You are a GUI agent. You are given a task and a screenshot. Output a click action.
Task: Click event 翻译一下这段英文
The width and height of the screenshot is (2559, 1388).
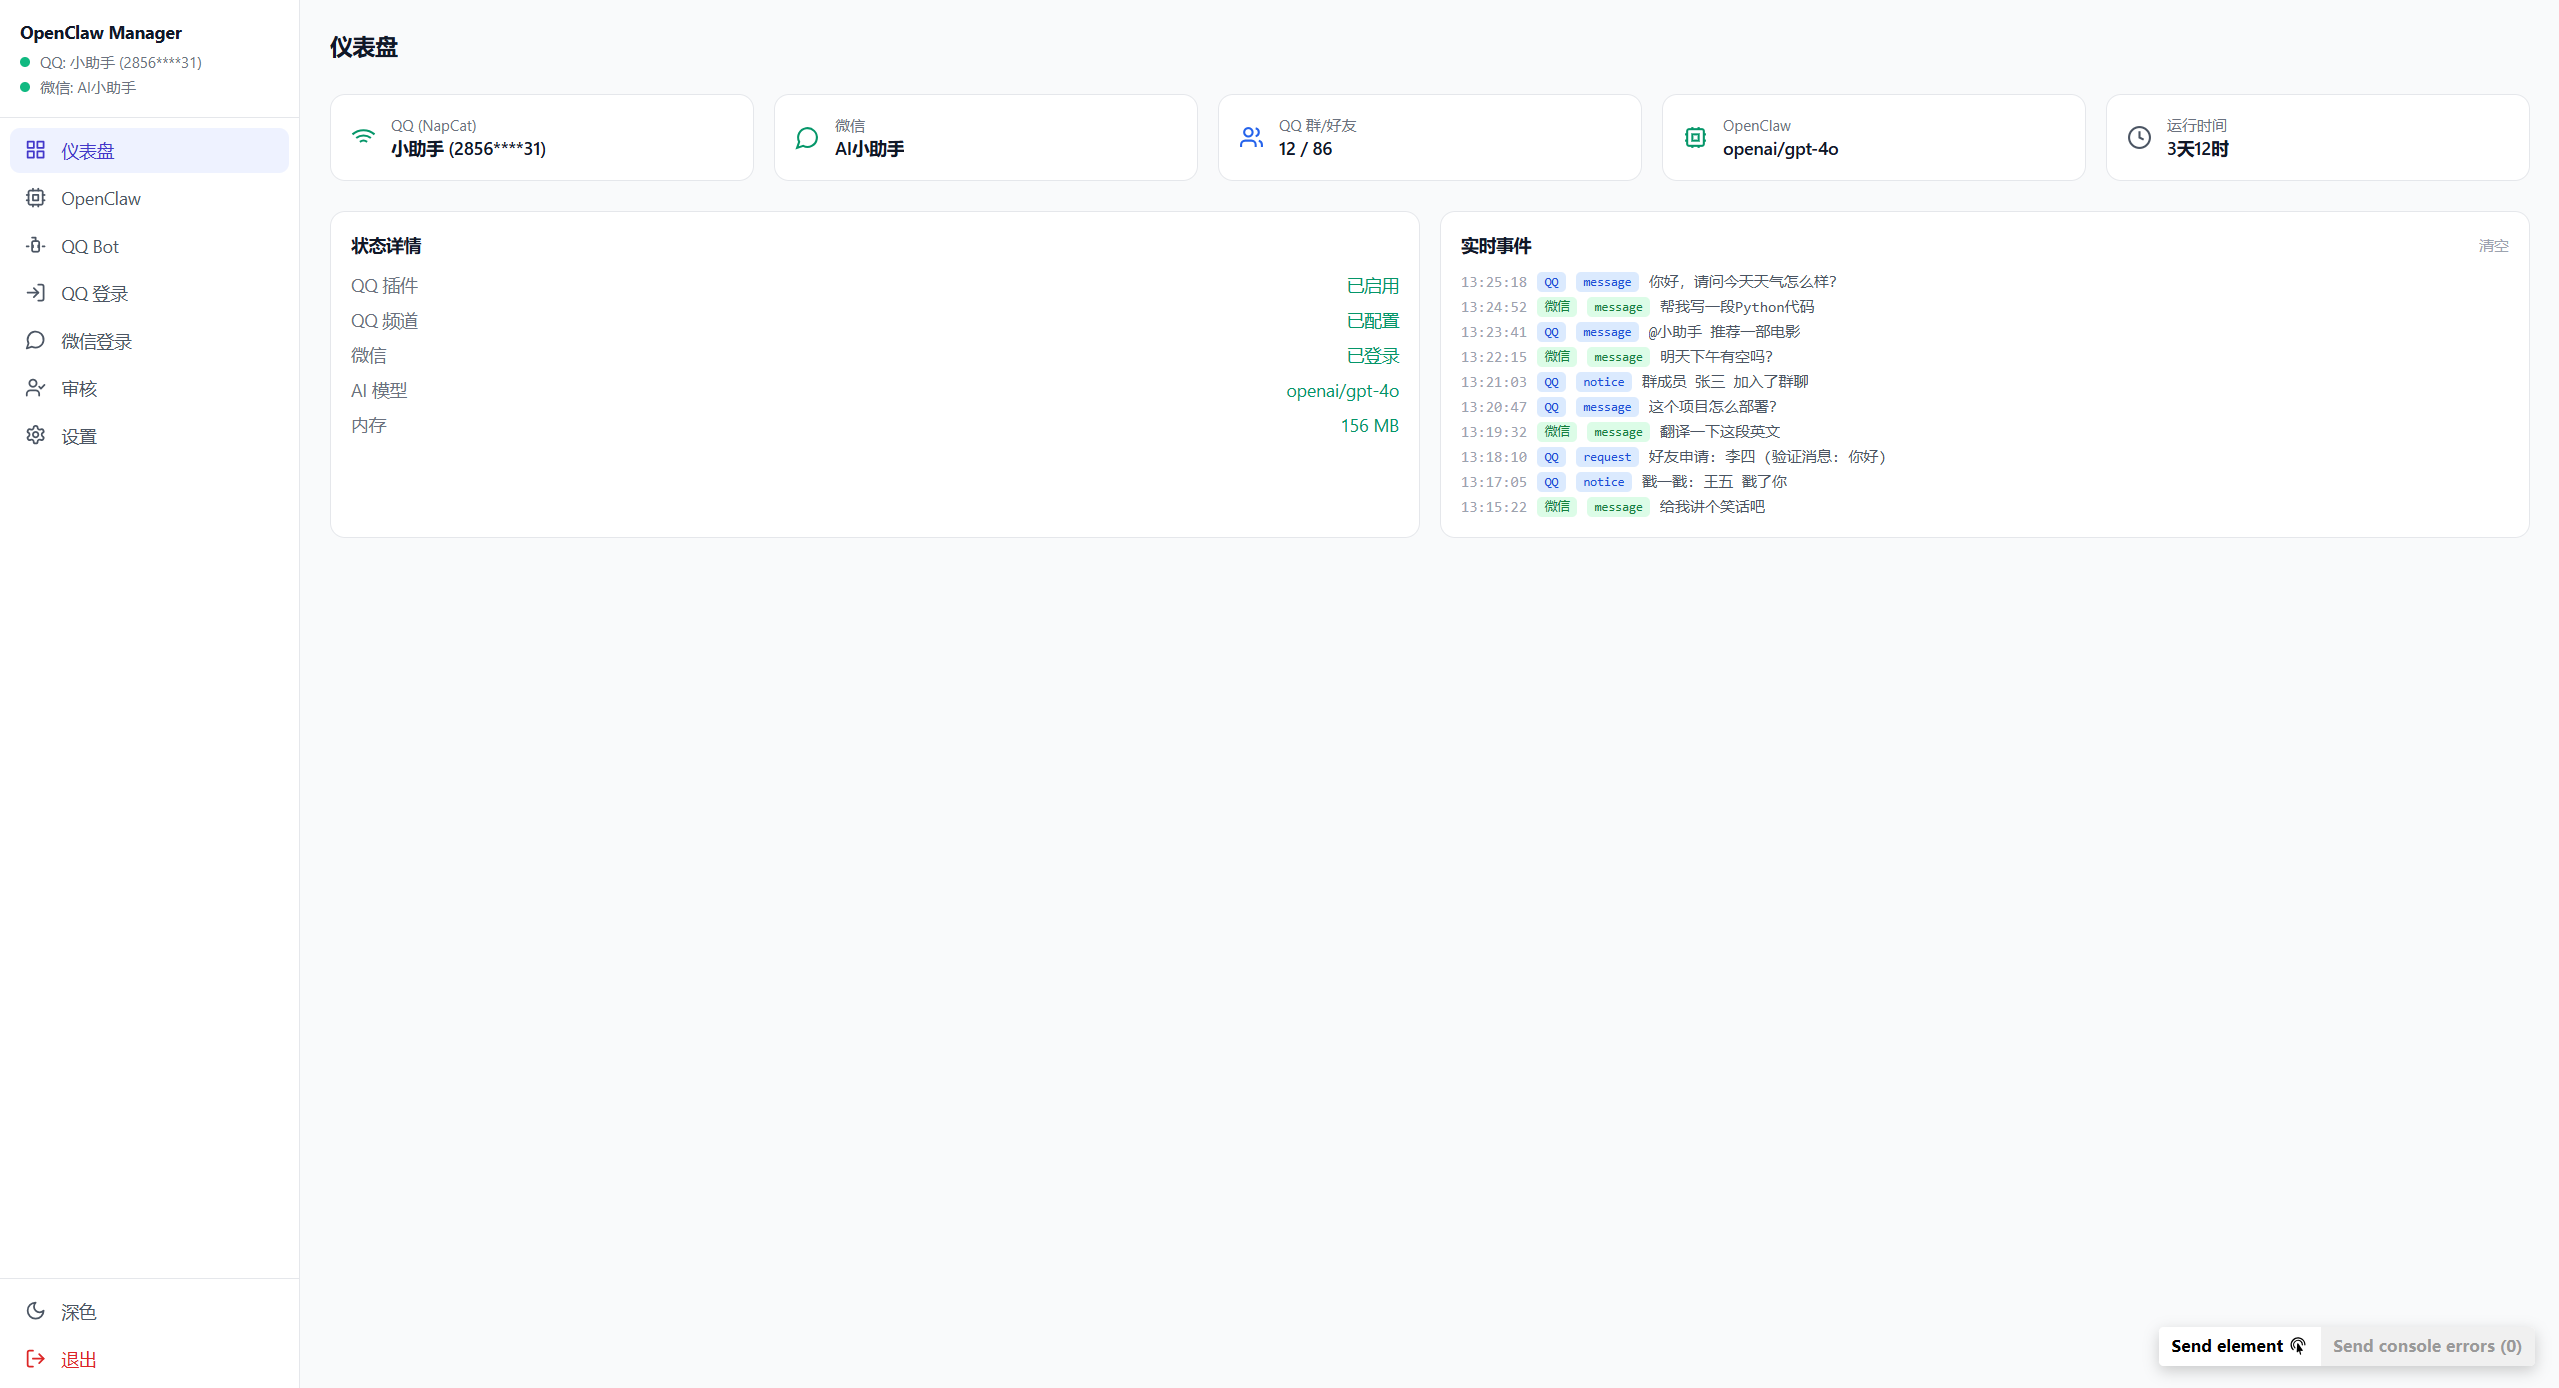point(1720,432)
